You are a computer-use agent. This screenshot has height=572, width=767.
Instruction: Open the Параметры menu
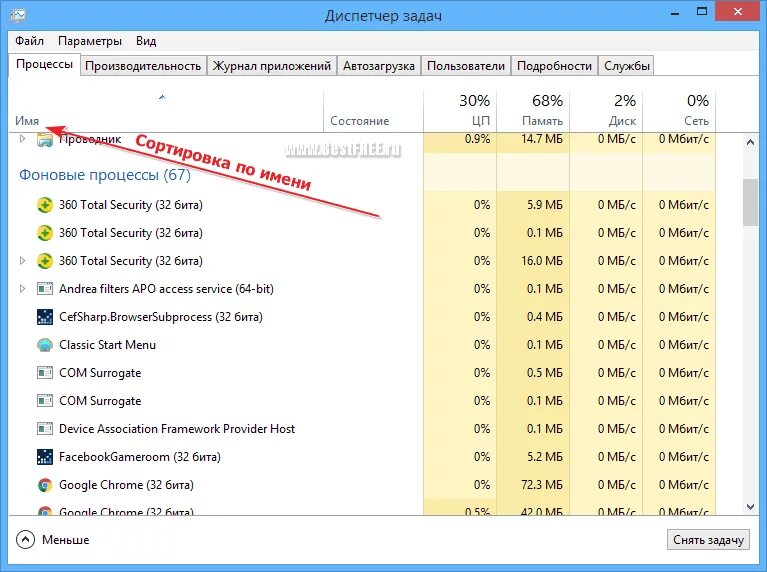pos(90,41)
